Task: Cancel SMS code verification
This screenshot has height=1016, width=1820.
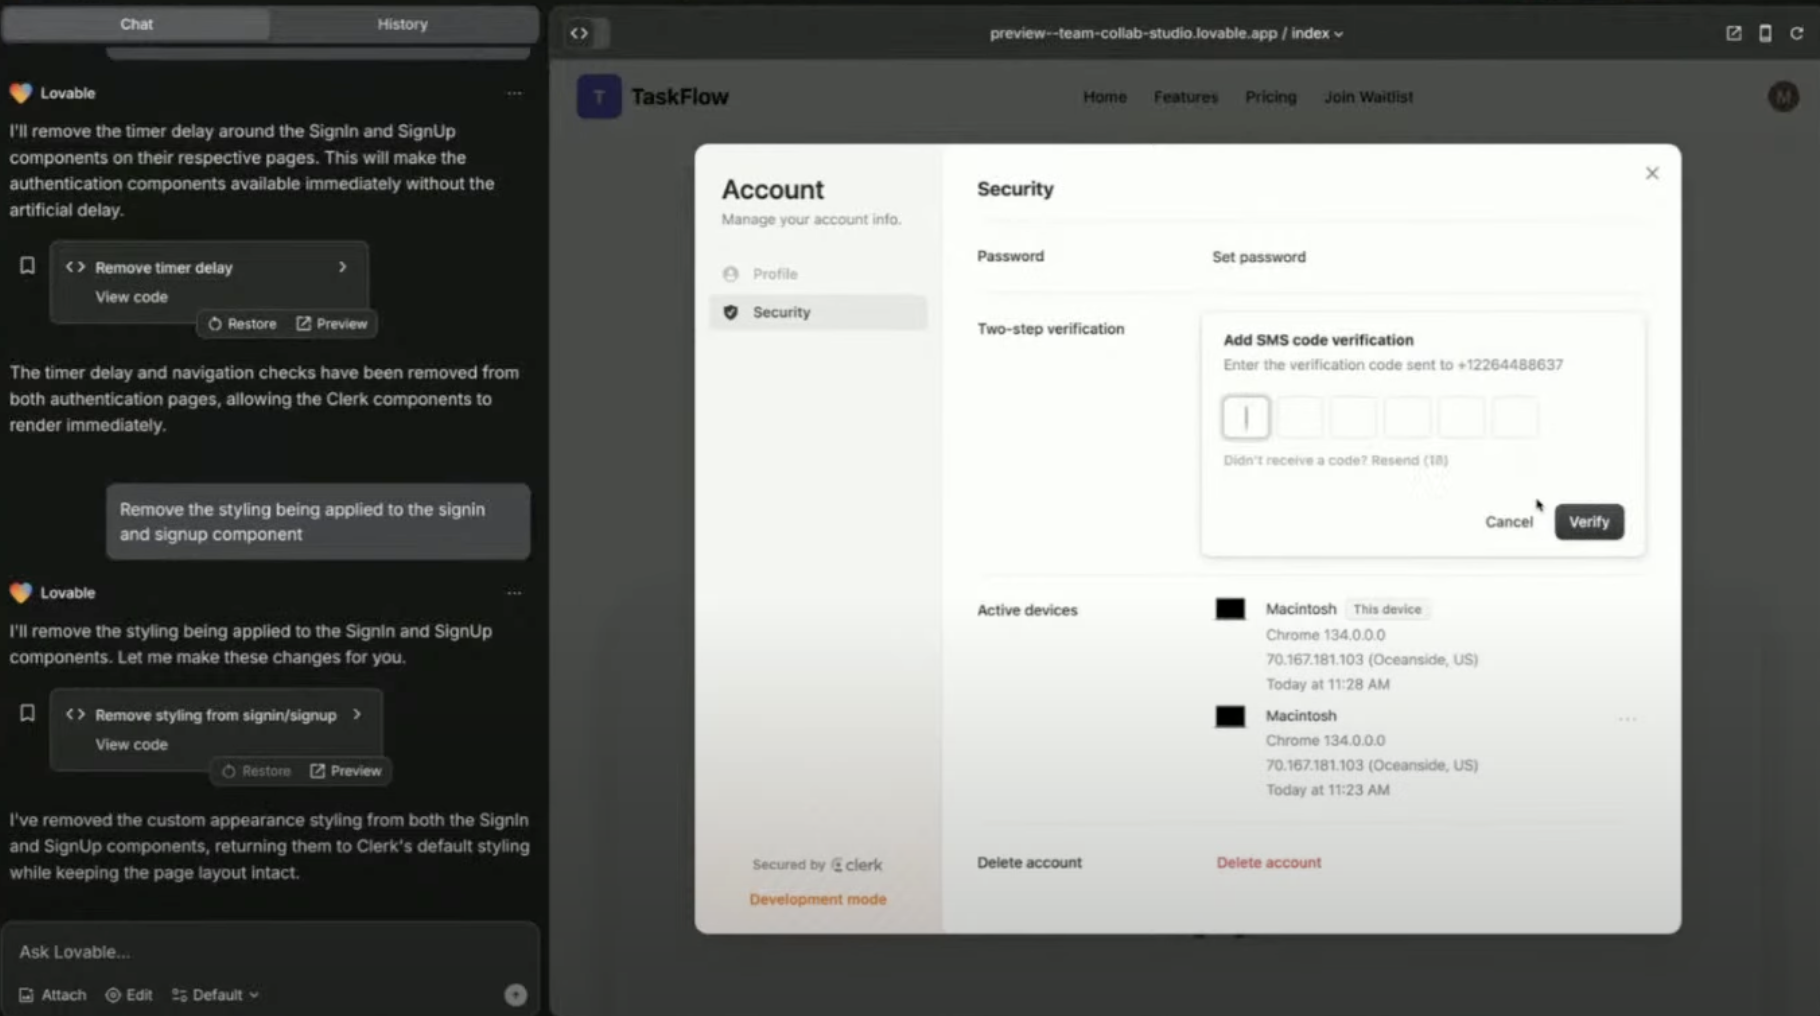Action: click(x=1508, y=522)
